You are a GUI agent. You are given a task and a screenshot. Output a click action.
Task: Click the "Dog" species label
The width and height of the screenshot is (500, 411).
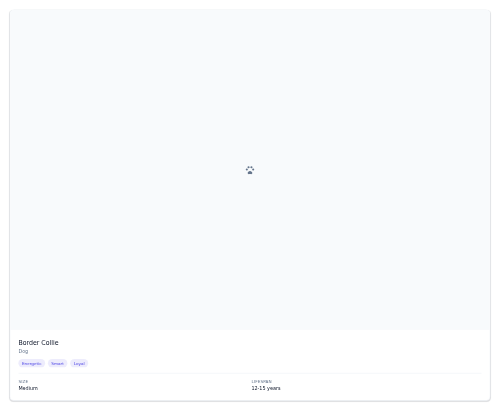coord(23,351)
